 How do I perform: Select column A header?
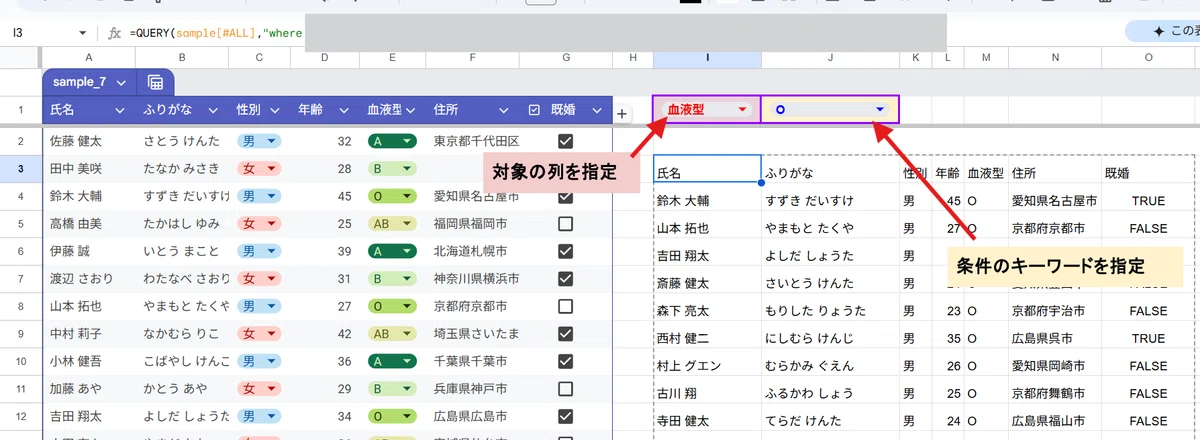coord(90,59)
